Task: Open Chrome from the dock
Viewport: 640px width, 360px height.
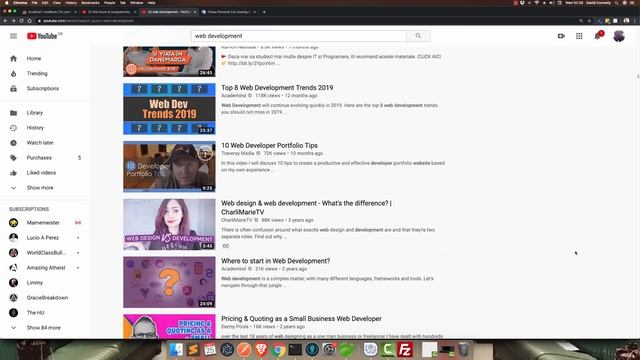Action: point(278,349)
